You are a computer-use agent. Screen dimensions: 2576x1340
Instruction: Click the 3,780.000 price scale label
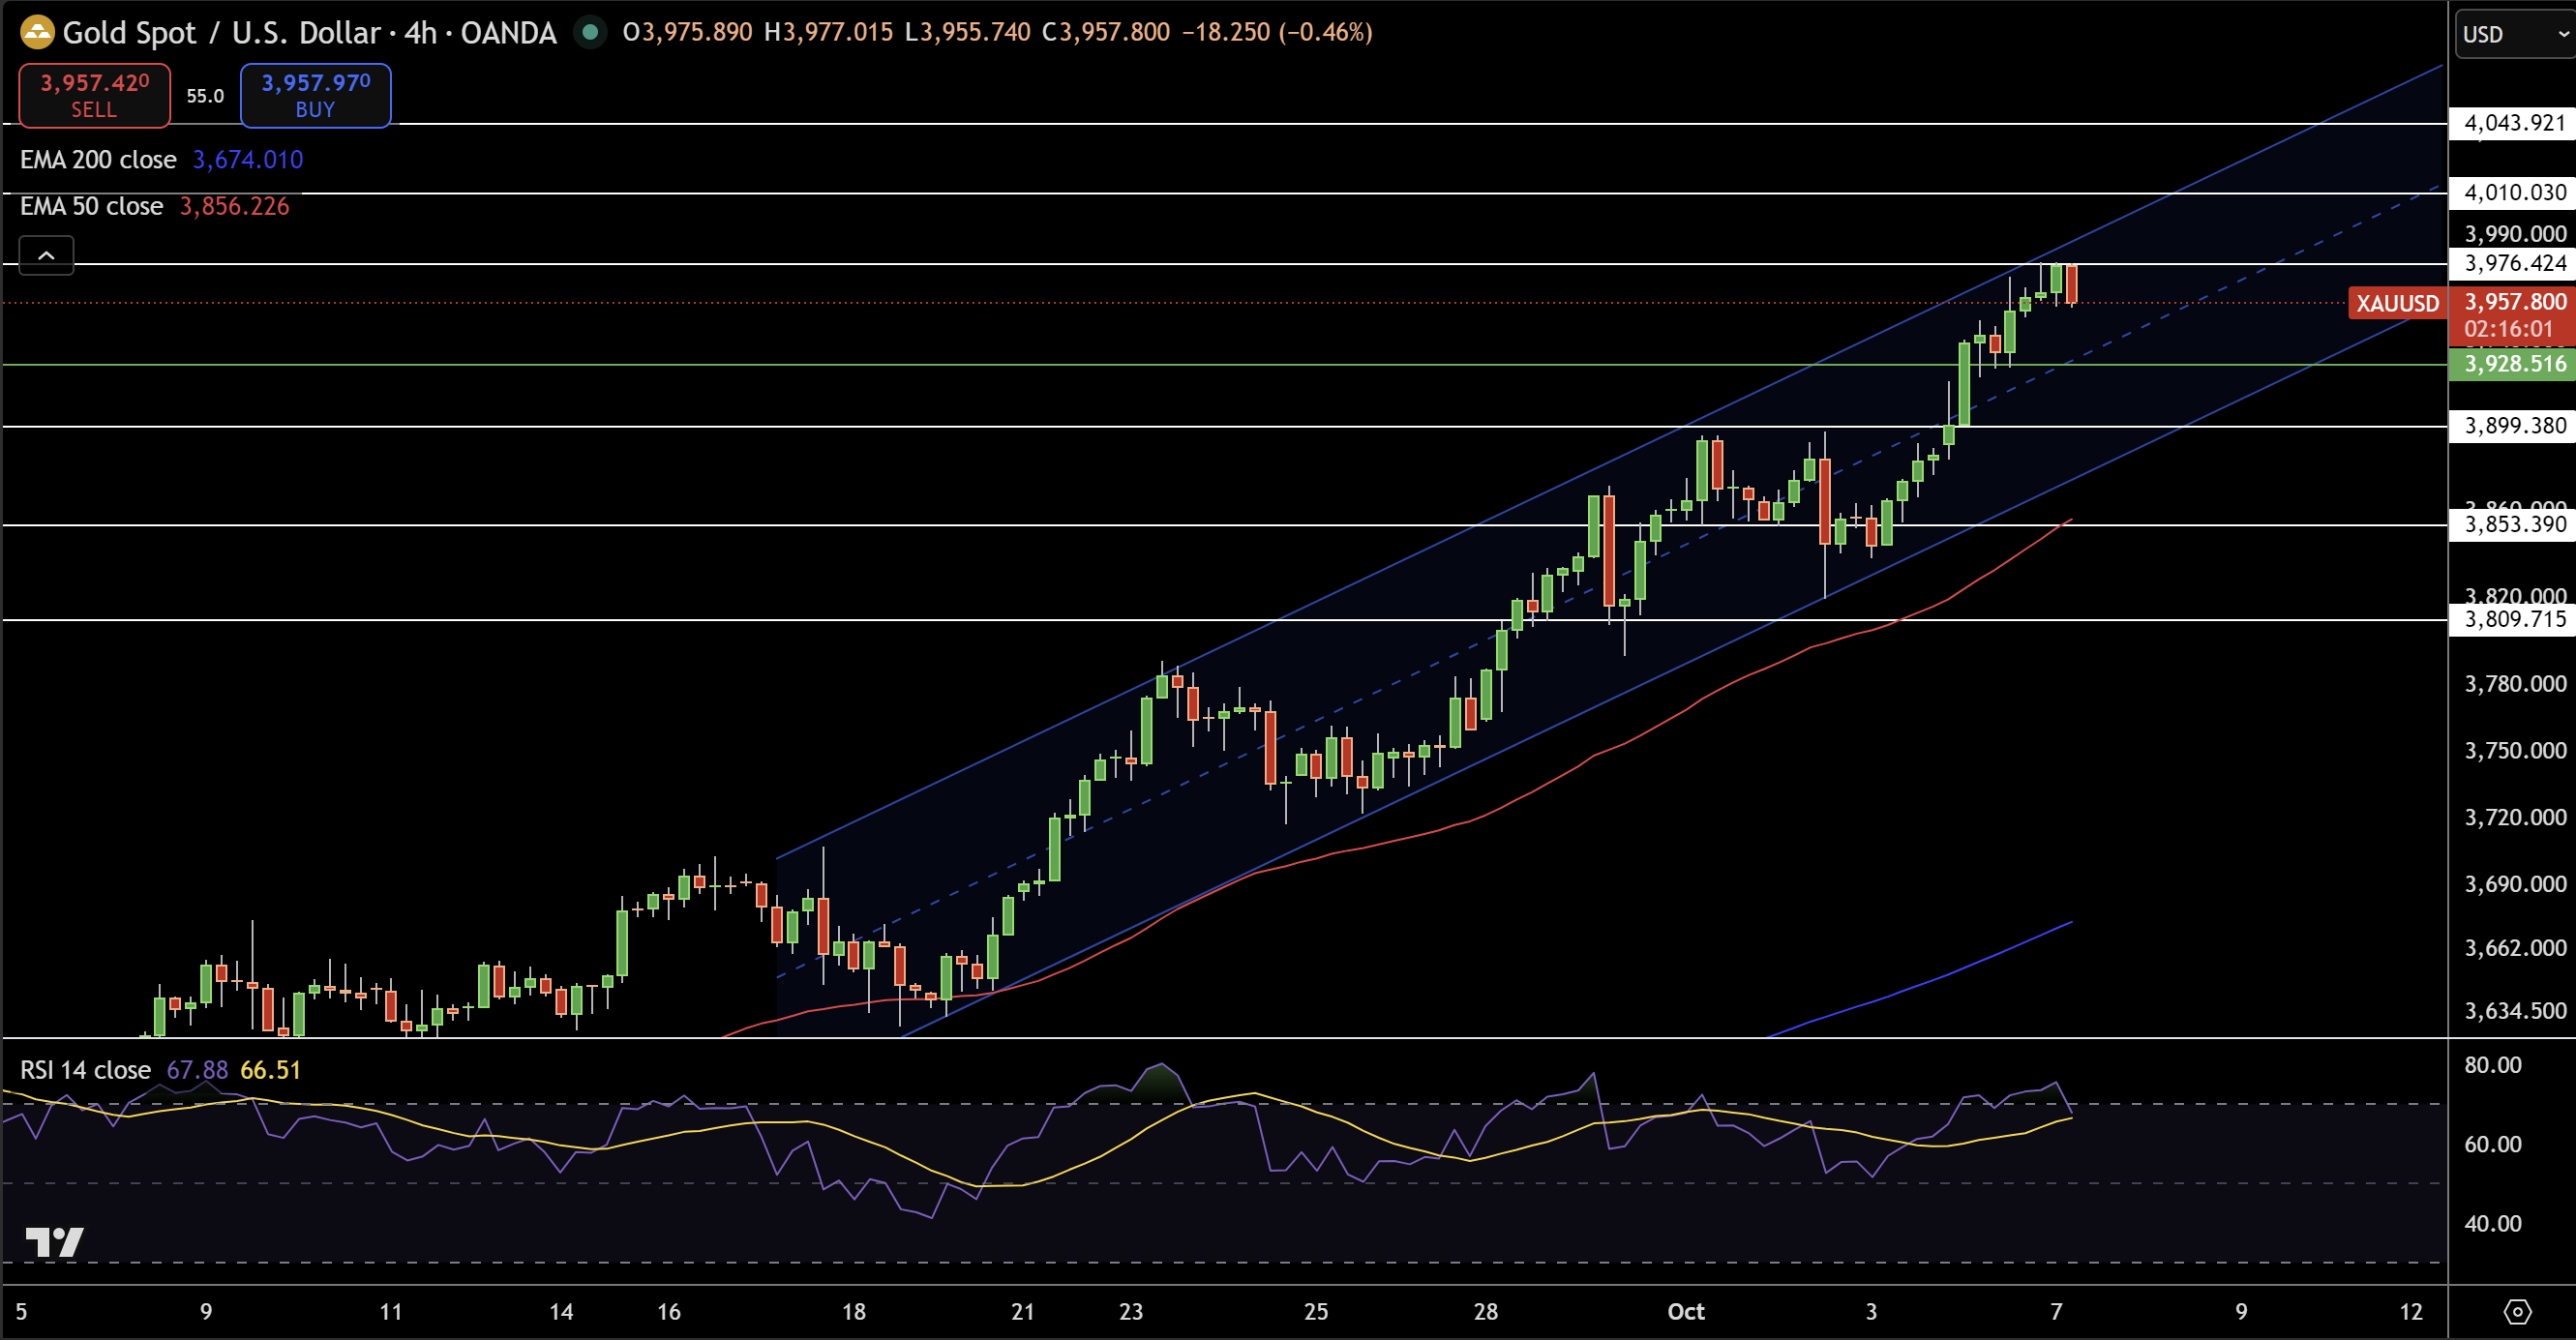(x=2515, y=683)
